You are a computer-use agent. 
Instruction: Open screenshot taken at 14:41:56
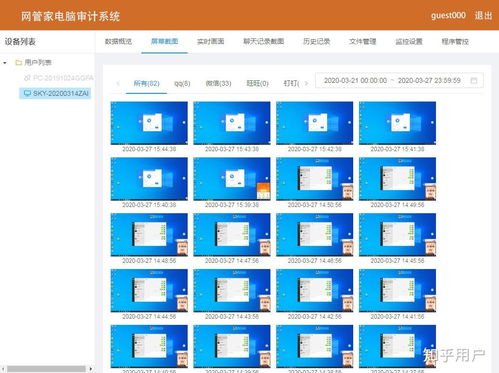click(x=397, y=291)
